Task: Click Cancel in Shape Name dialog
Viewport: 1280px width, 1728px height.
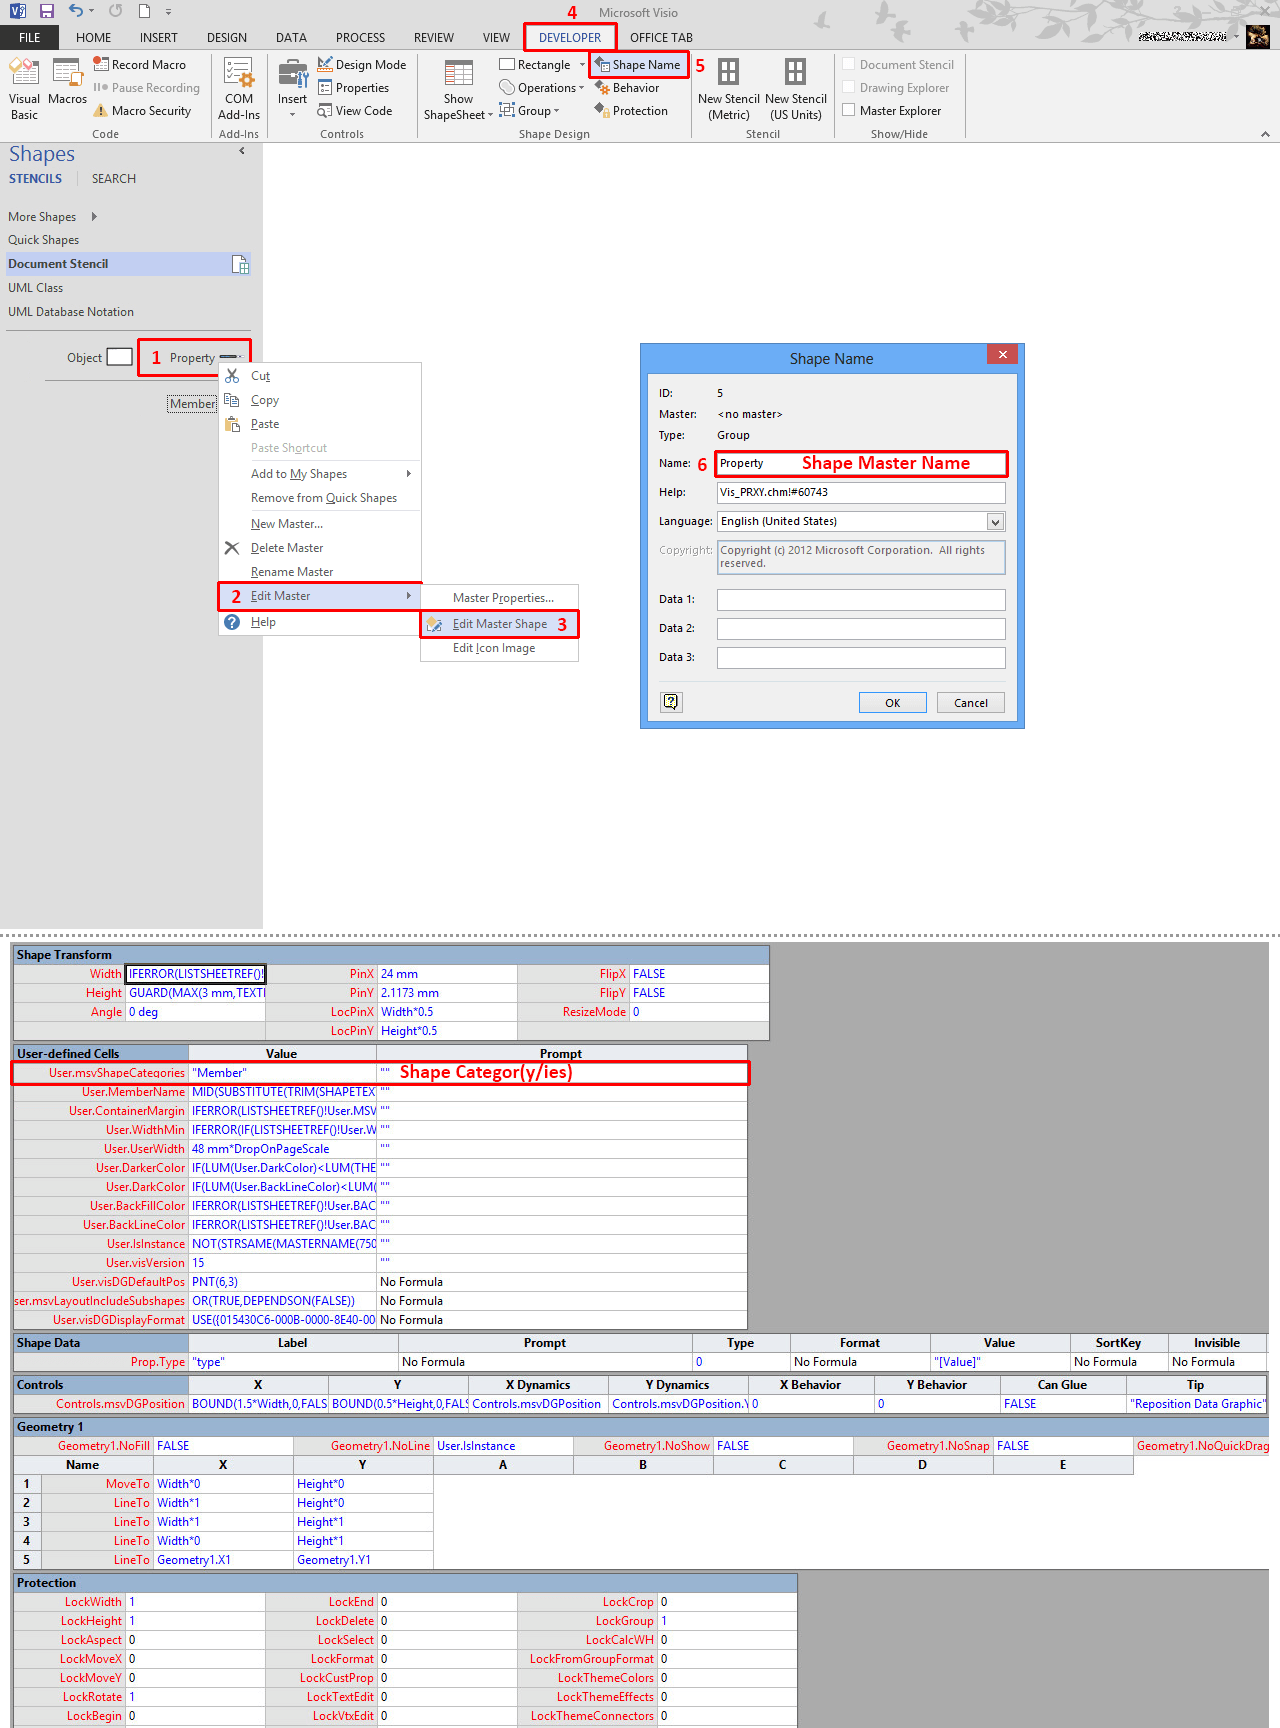Action: click(x=970, y=702)
